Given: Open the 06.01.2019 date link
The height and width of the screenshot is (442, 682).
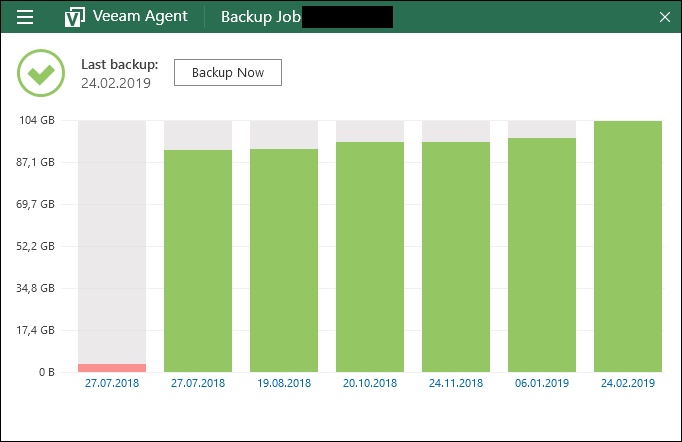Looking at the screenshot, I should [x=542, y=383].
